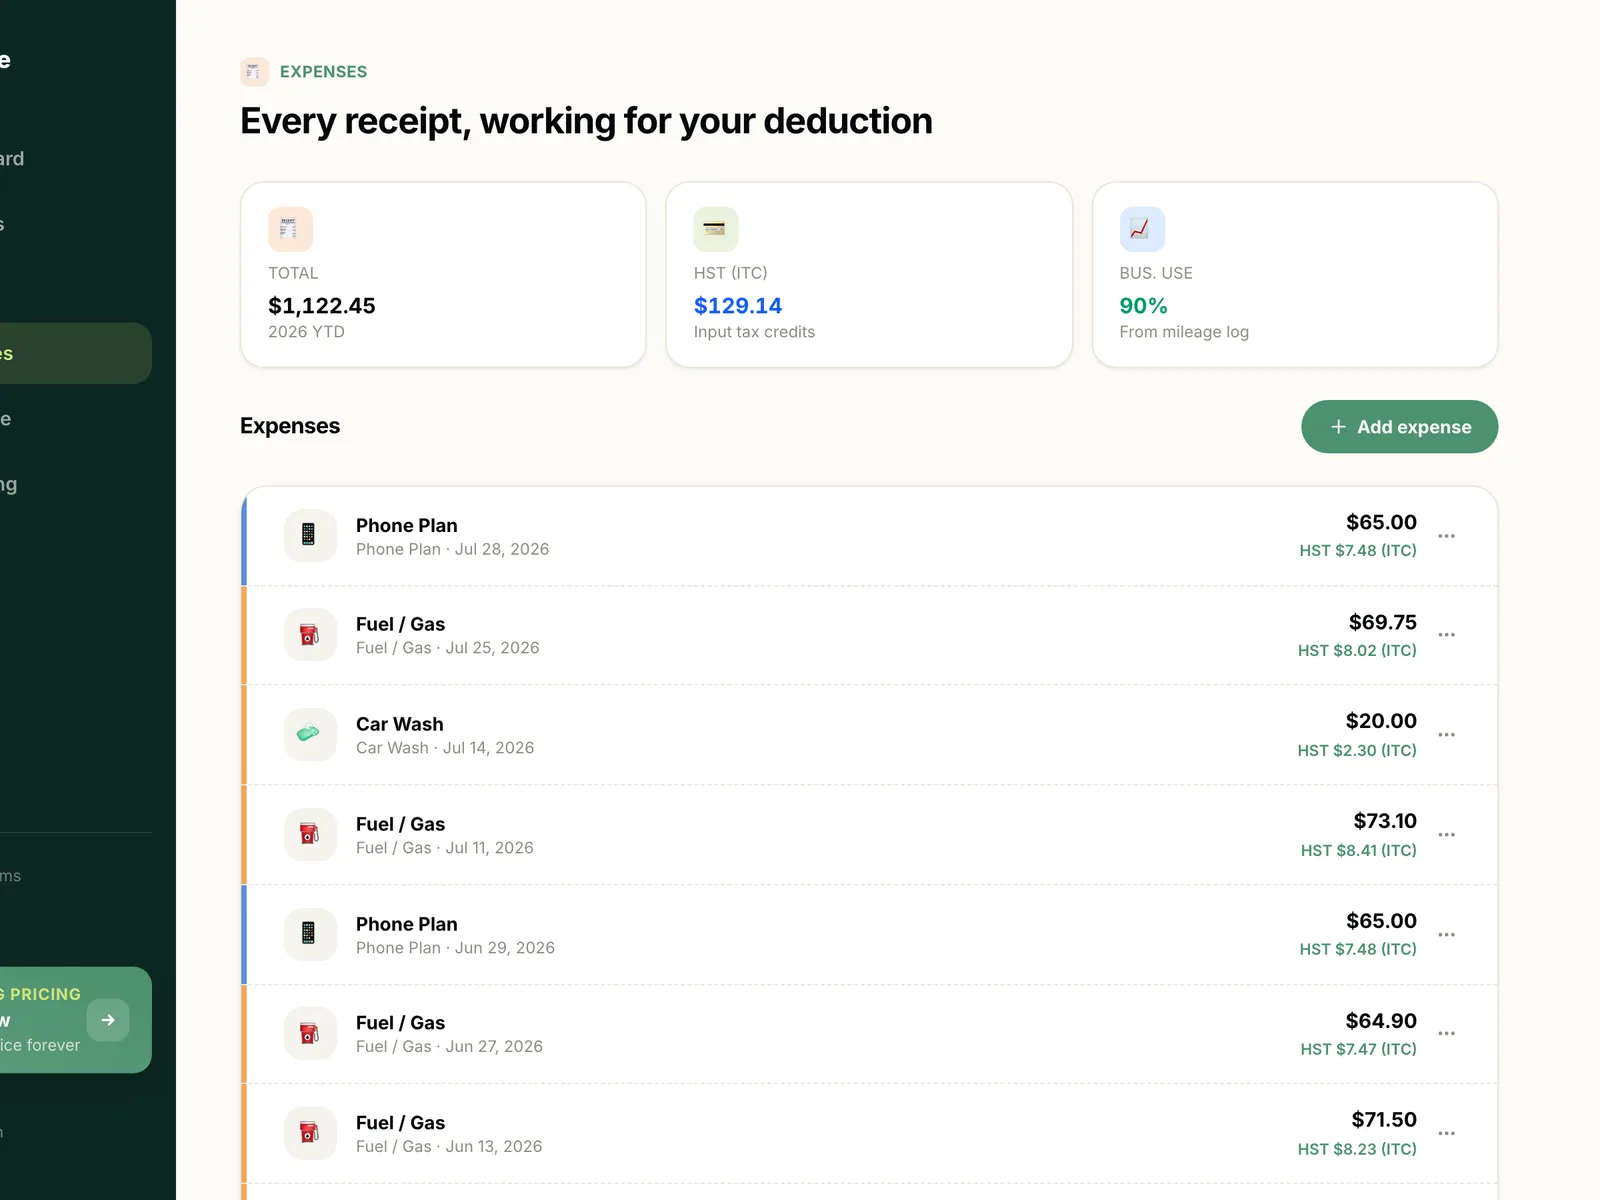Click the gas pump icon for Fuel / Gas Jun 27
This screenshot has height=1200, width=1600.
310,1034
